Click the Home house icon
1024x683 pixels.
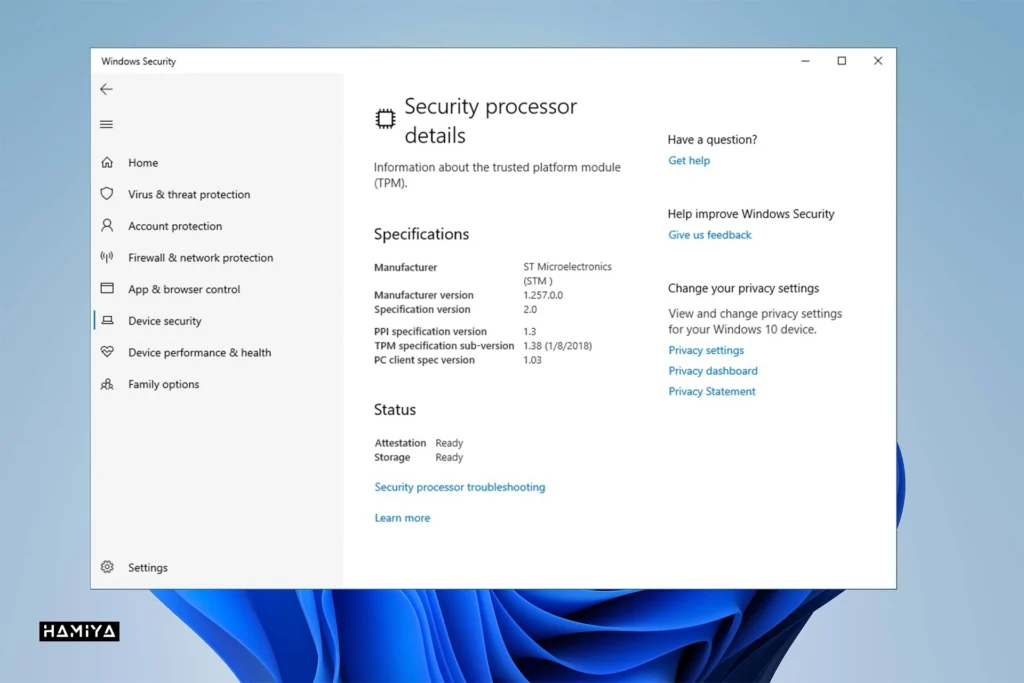click(107, 162)
